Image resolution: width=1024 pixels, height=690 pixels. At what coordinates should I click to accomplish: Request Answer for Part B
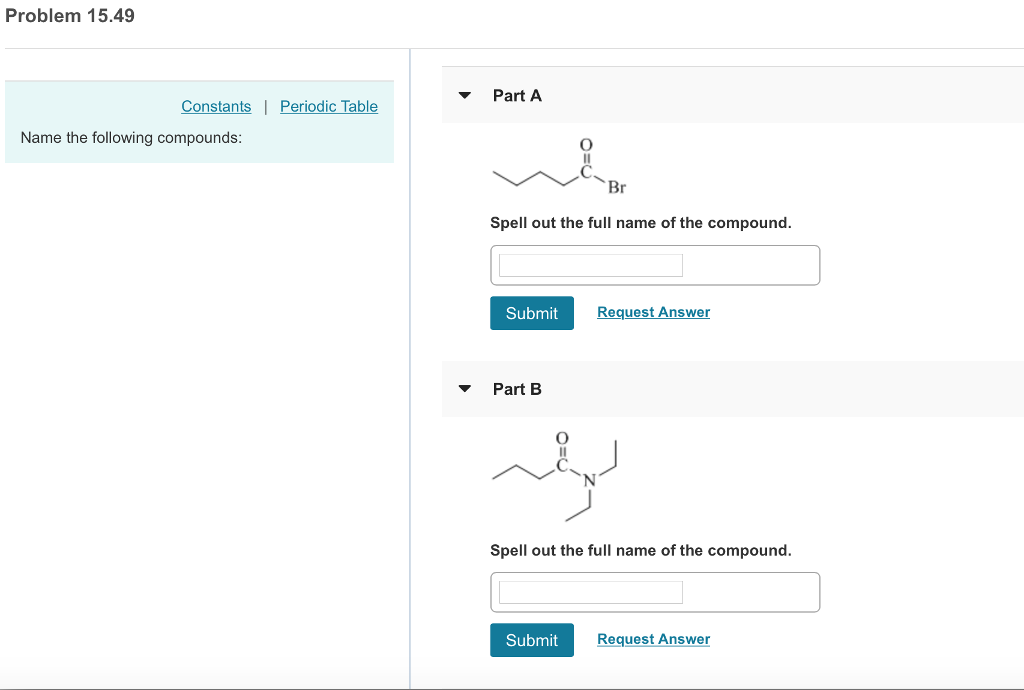pos(653,639)
